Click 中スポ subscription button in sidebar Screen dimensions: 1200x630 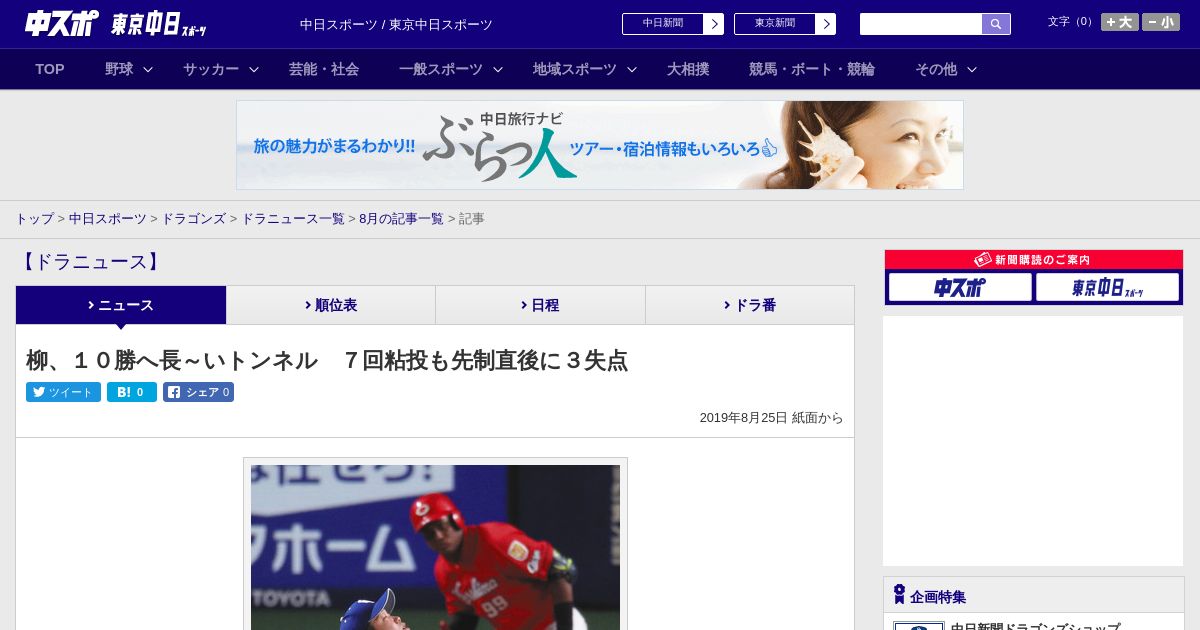click(x=960, y=287)
